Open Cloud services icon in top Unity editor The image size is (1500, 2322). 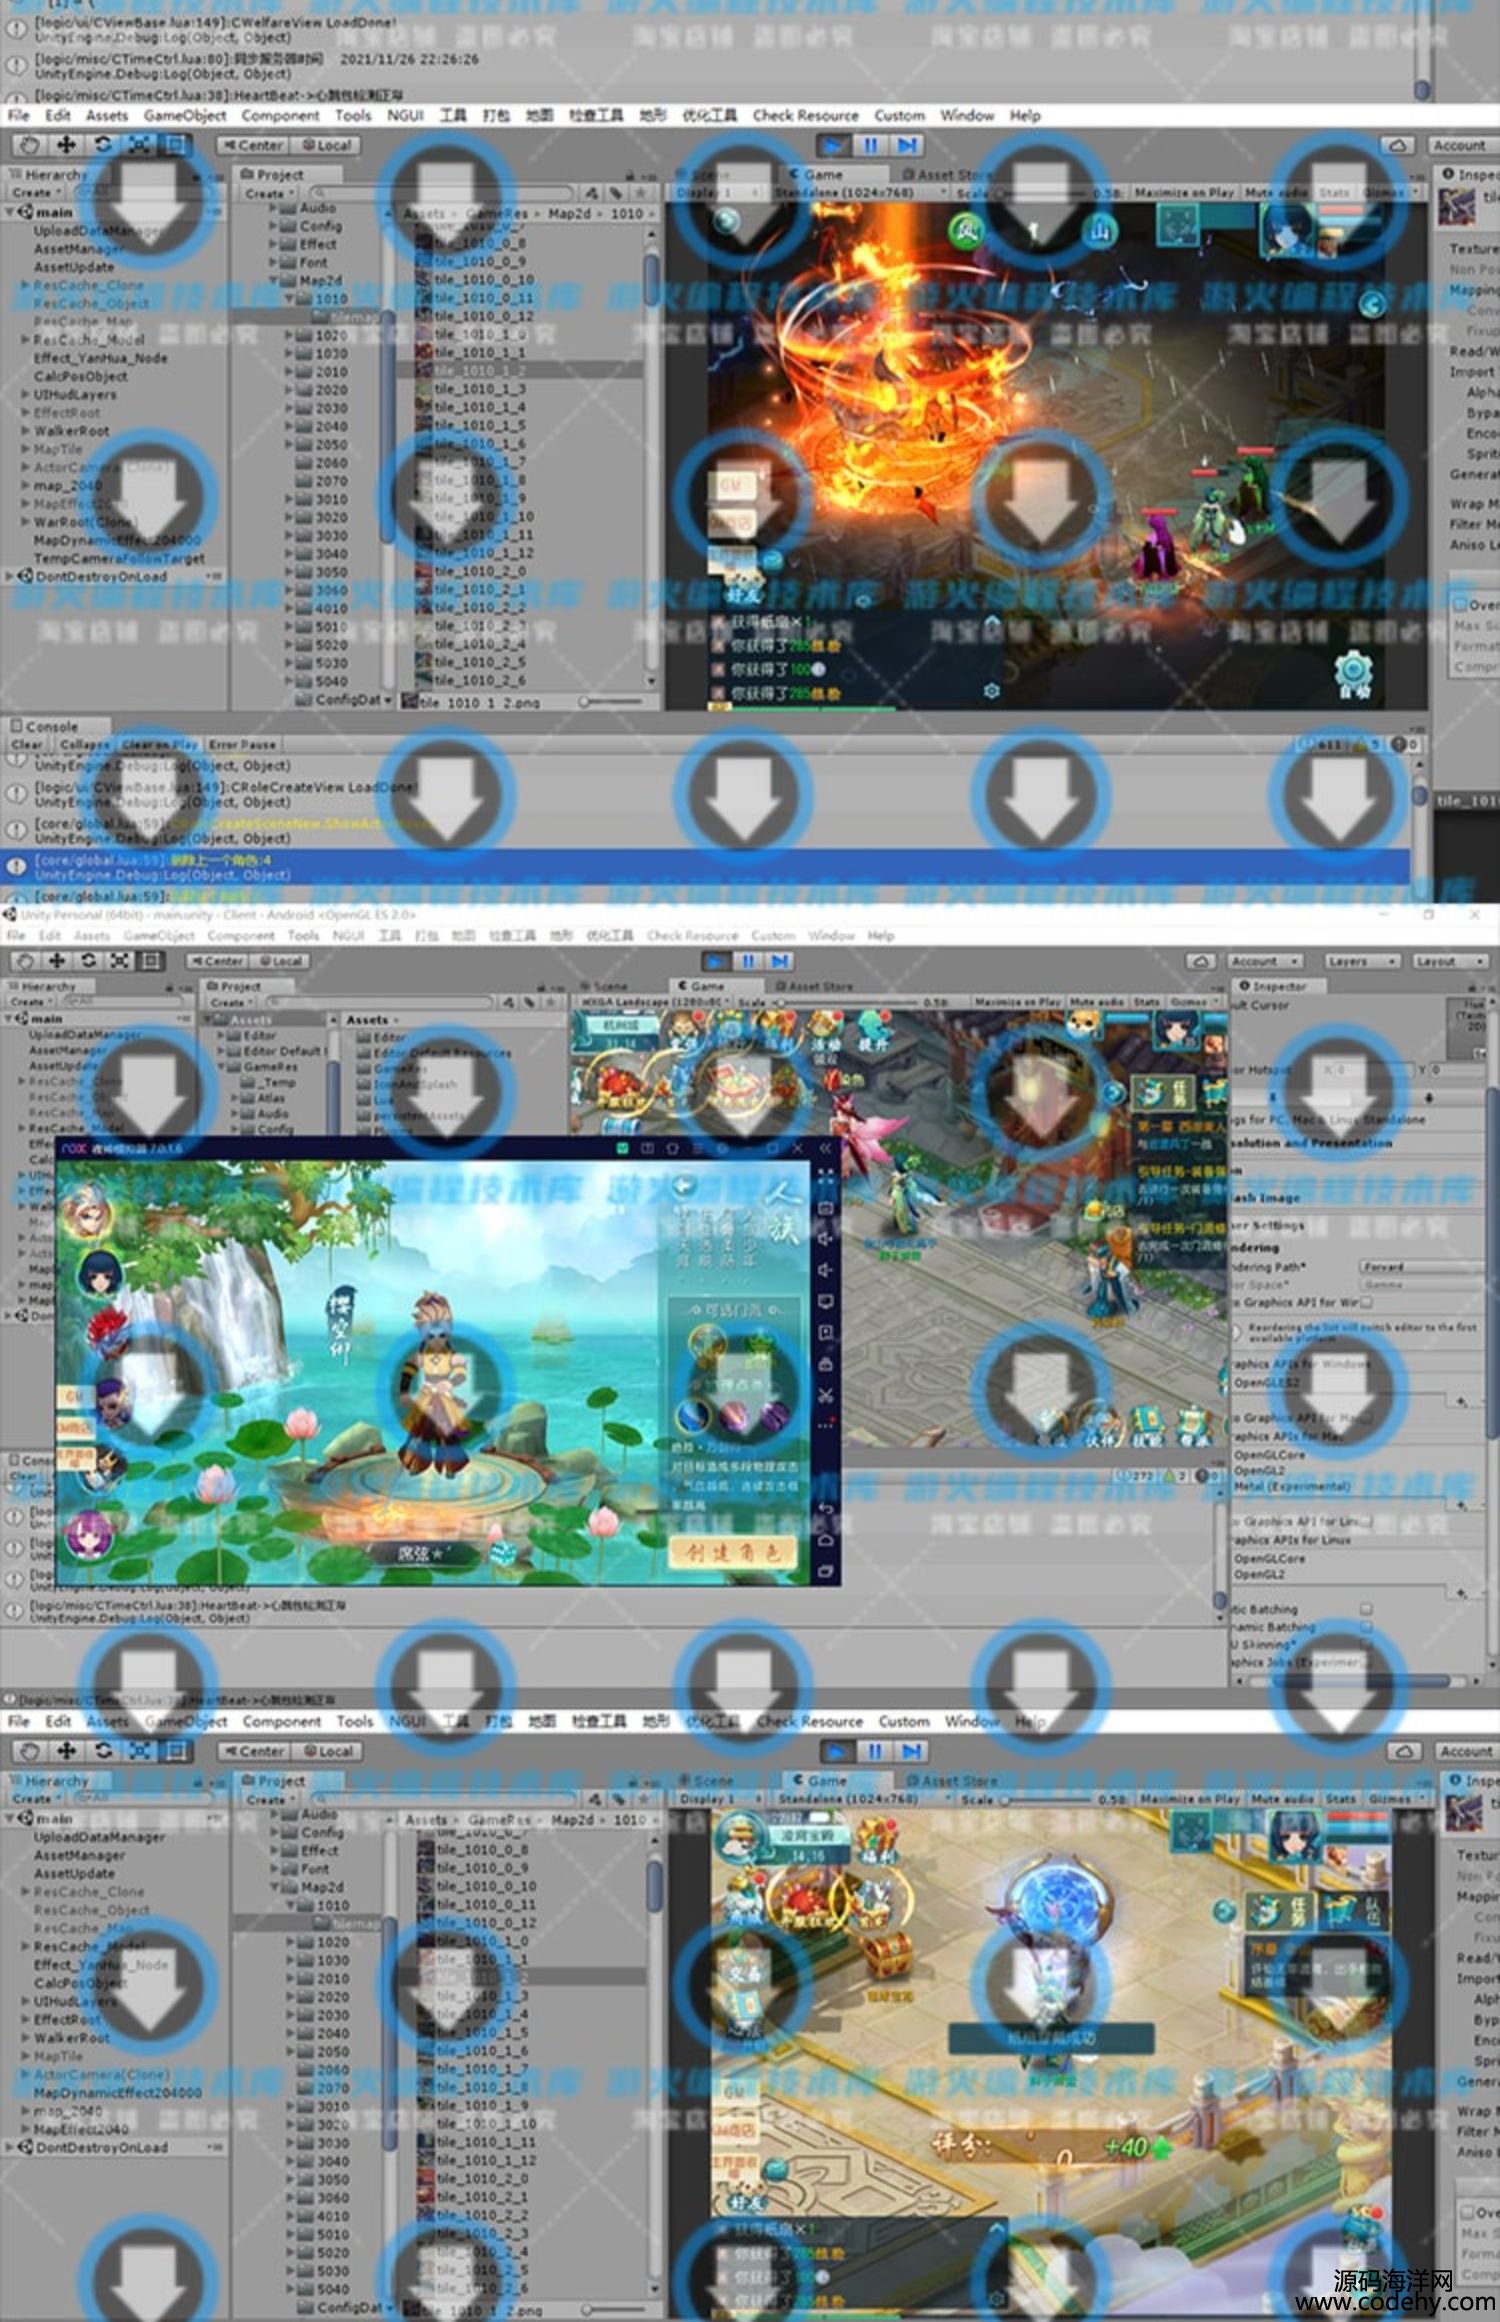(x=1398, y=146)
